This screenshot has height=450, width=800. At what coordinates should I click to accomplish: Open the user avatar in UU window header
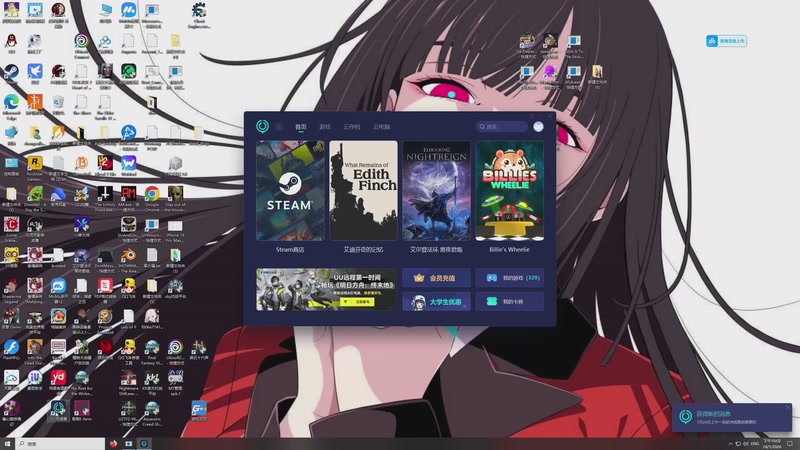pos(538,127)
